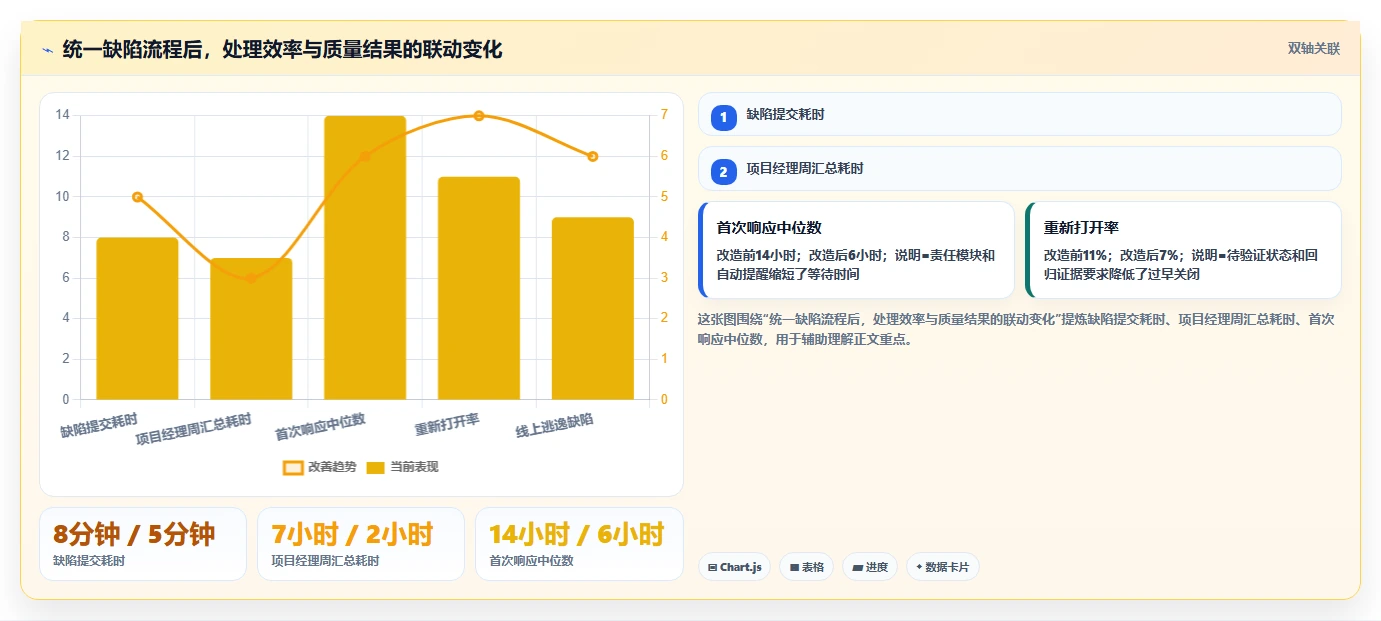Click the 首次响应中位数 axis label under chart

(320, 427)
